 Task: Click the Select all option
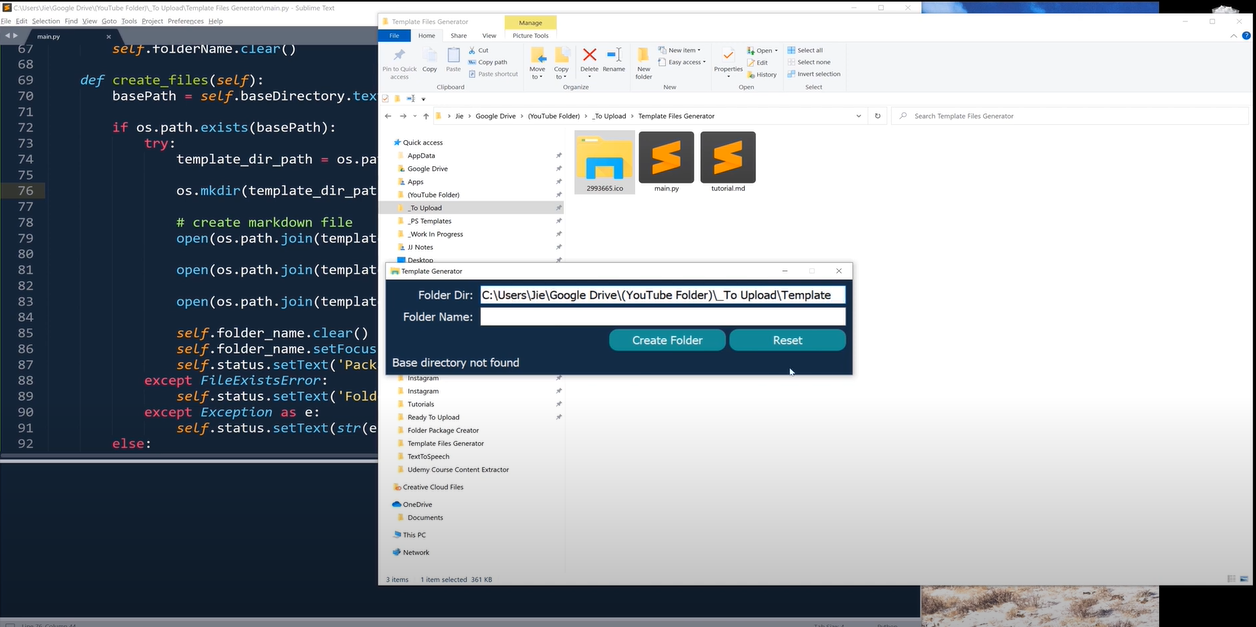tap(805, 50)
